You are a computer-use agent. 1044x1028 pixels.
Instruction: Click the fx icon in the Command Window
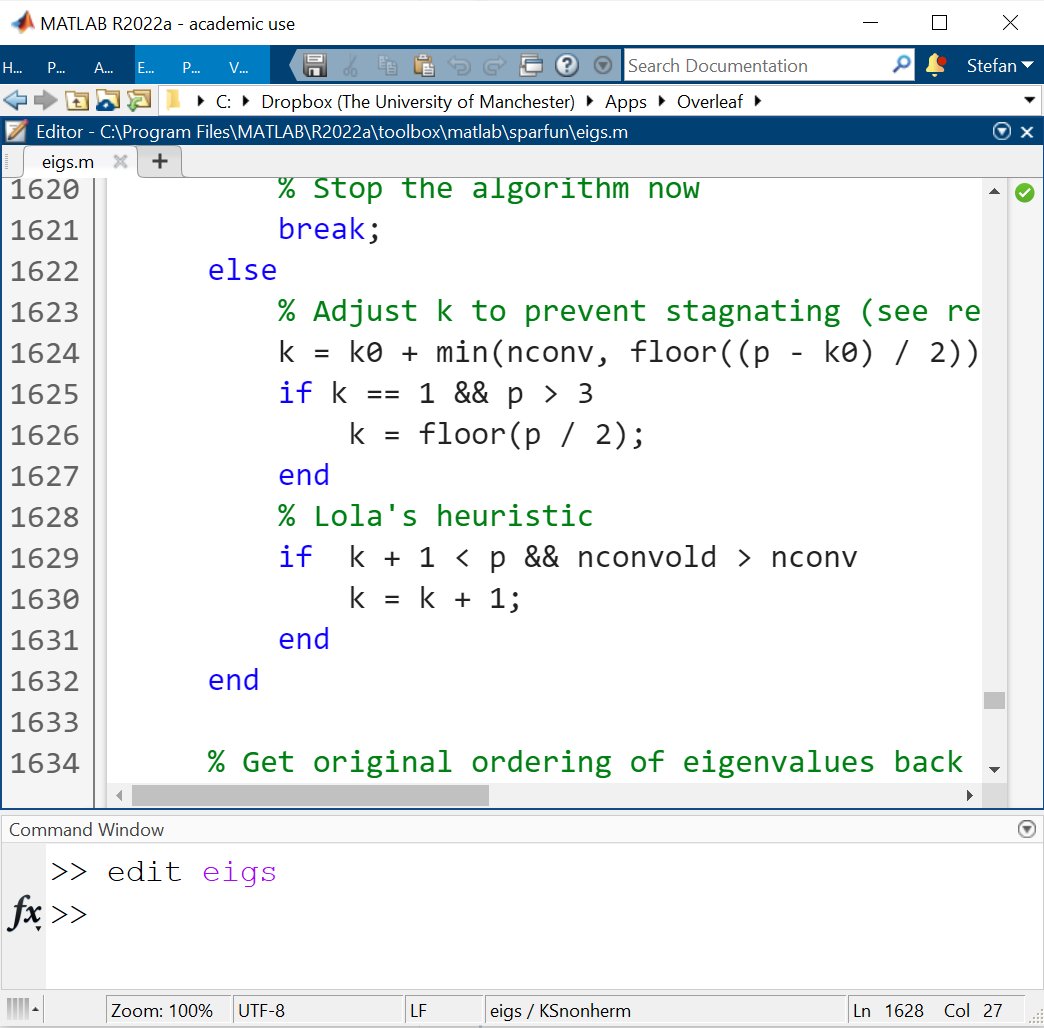24,913
